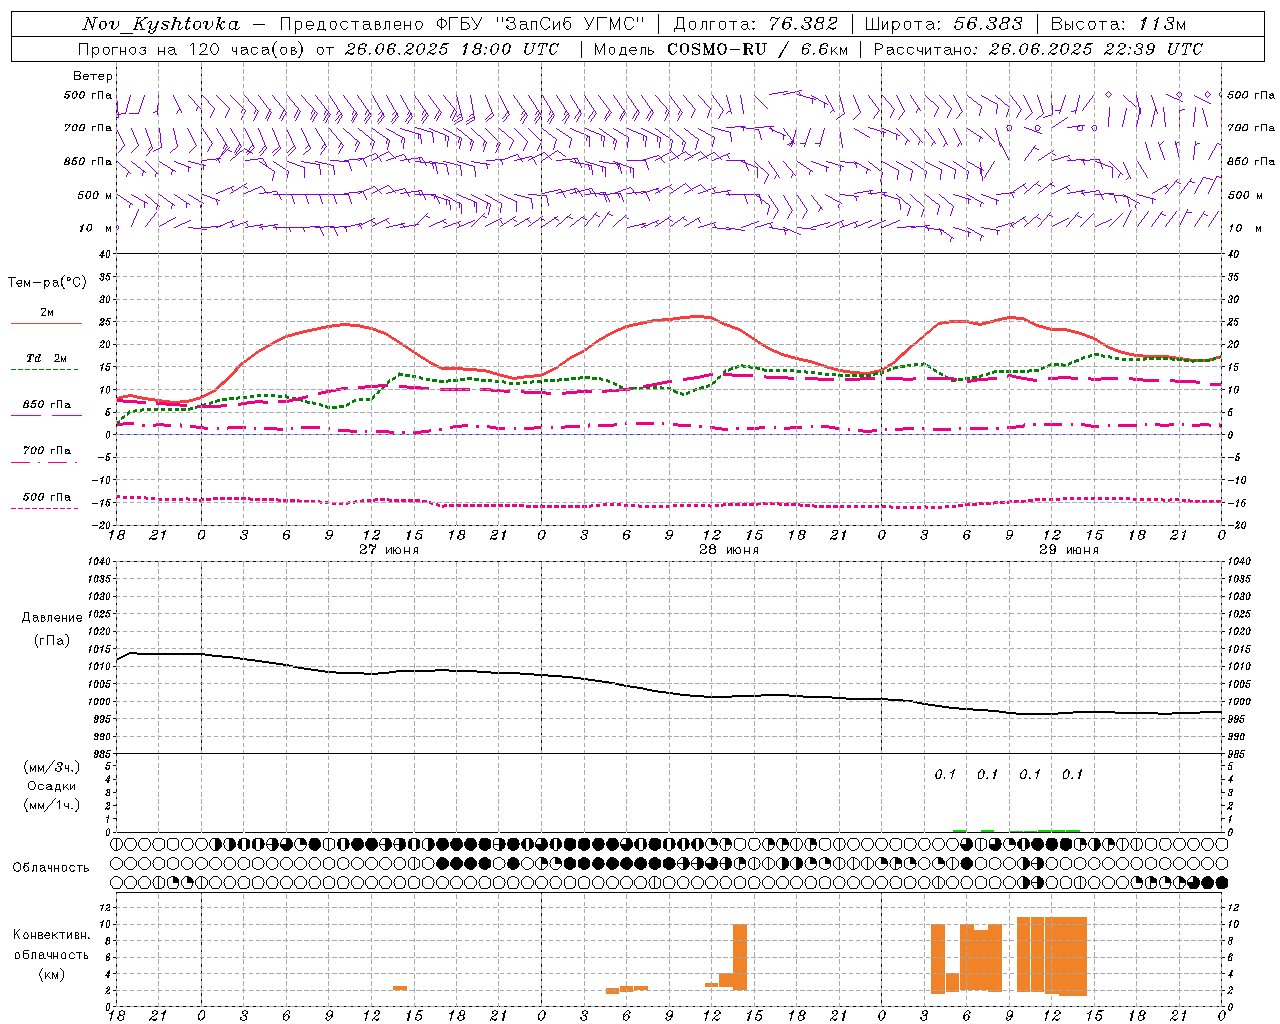This screenshot has width=1280, height=1024.
Task: Click the 'Конвективн.' convective cloud label
Action: 52,935
